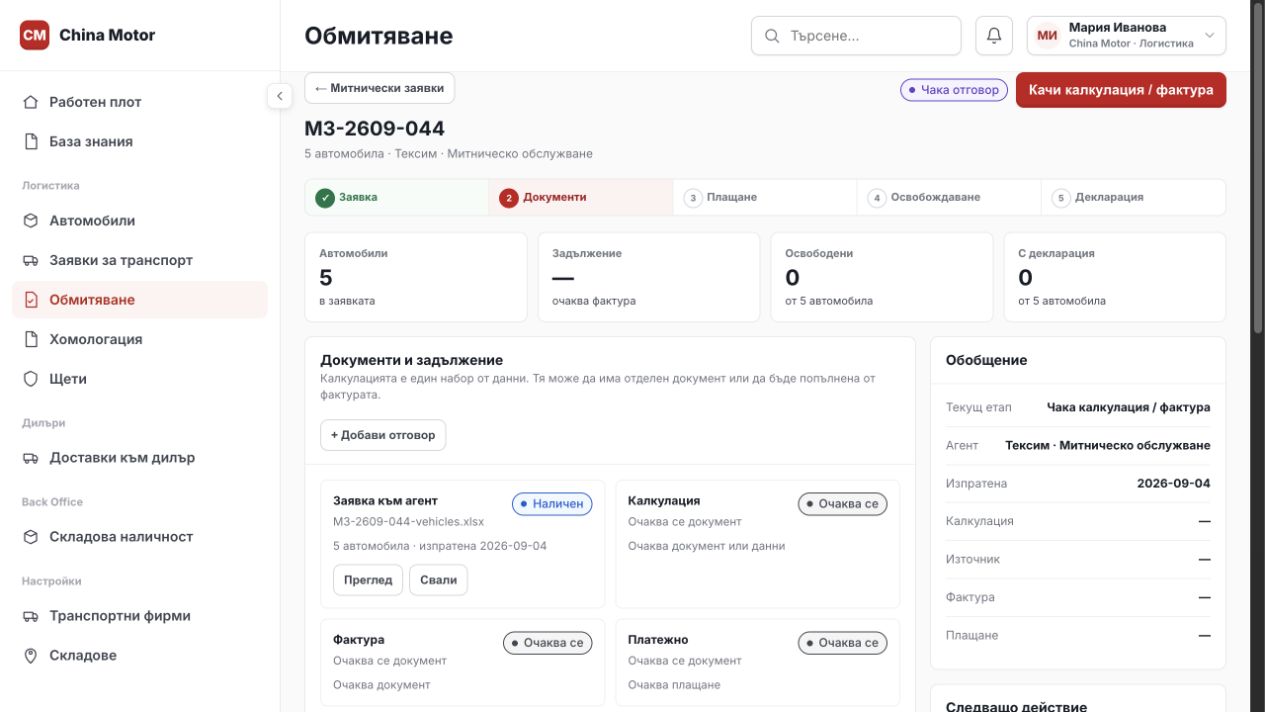This screenshot has height=712, width=1265.
Task: Select the Документи step tab
Action: [x=581, y=198]
